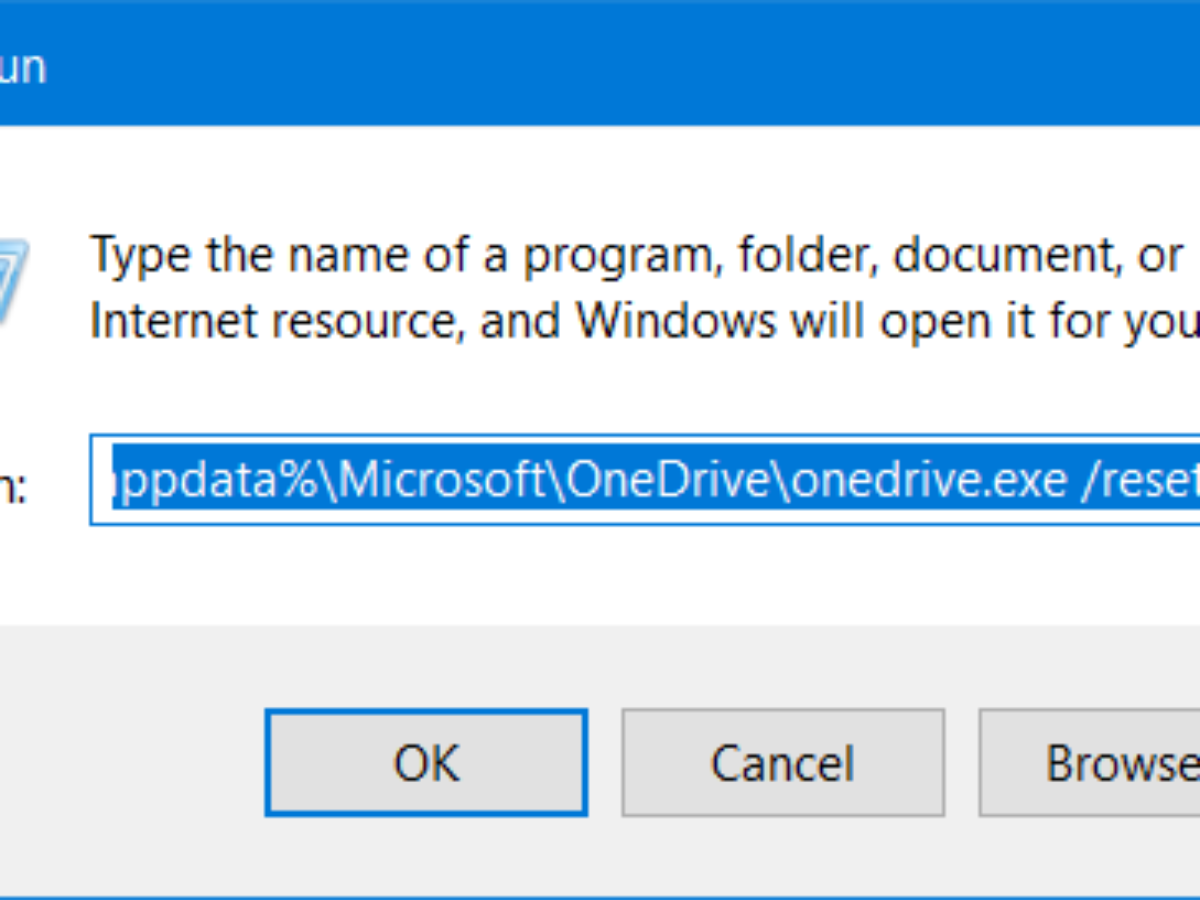Click the Run dialog icon
The height and width of the screenshot is (900, 1200).
(x=12, y=282)
